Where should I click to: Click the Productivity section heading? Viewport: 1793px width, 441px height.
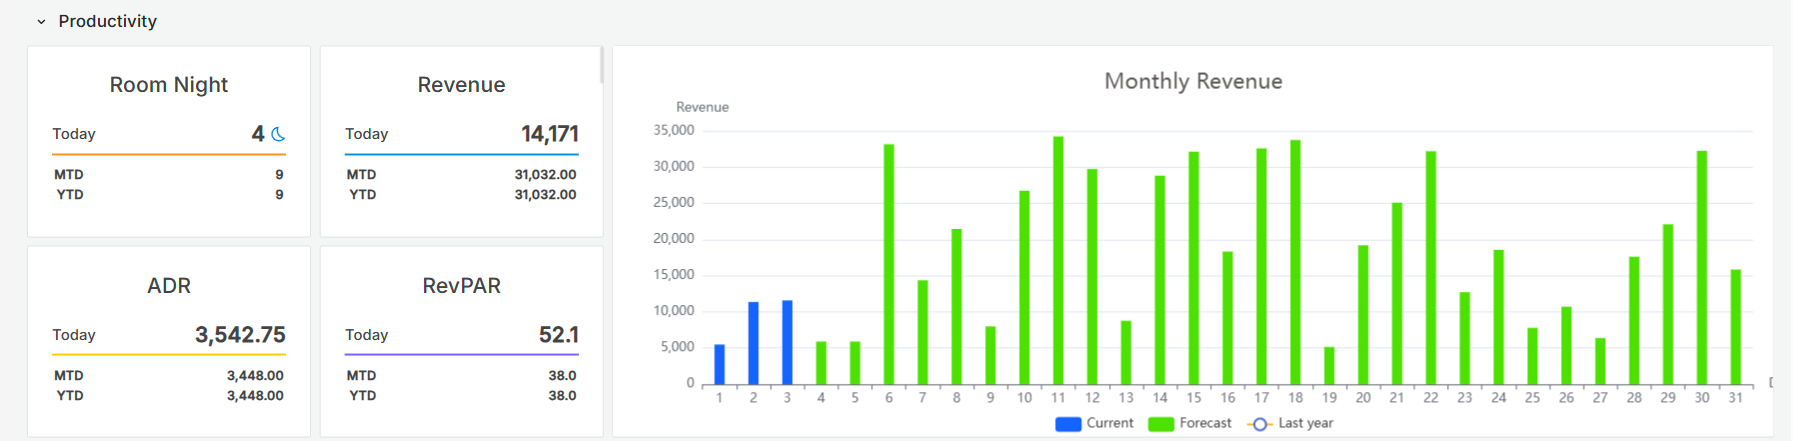pos(107,21)
